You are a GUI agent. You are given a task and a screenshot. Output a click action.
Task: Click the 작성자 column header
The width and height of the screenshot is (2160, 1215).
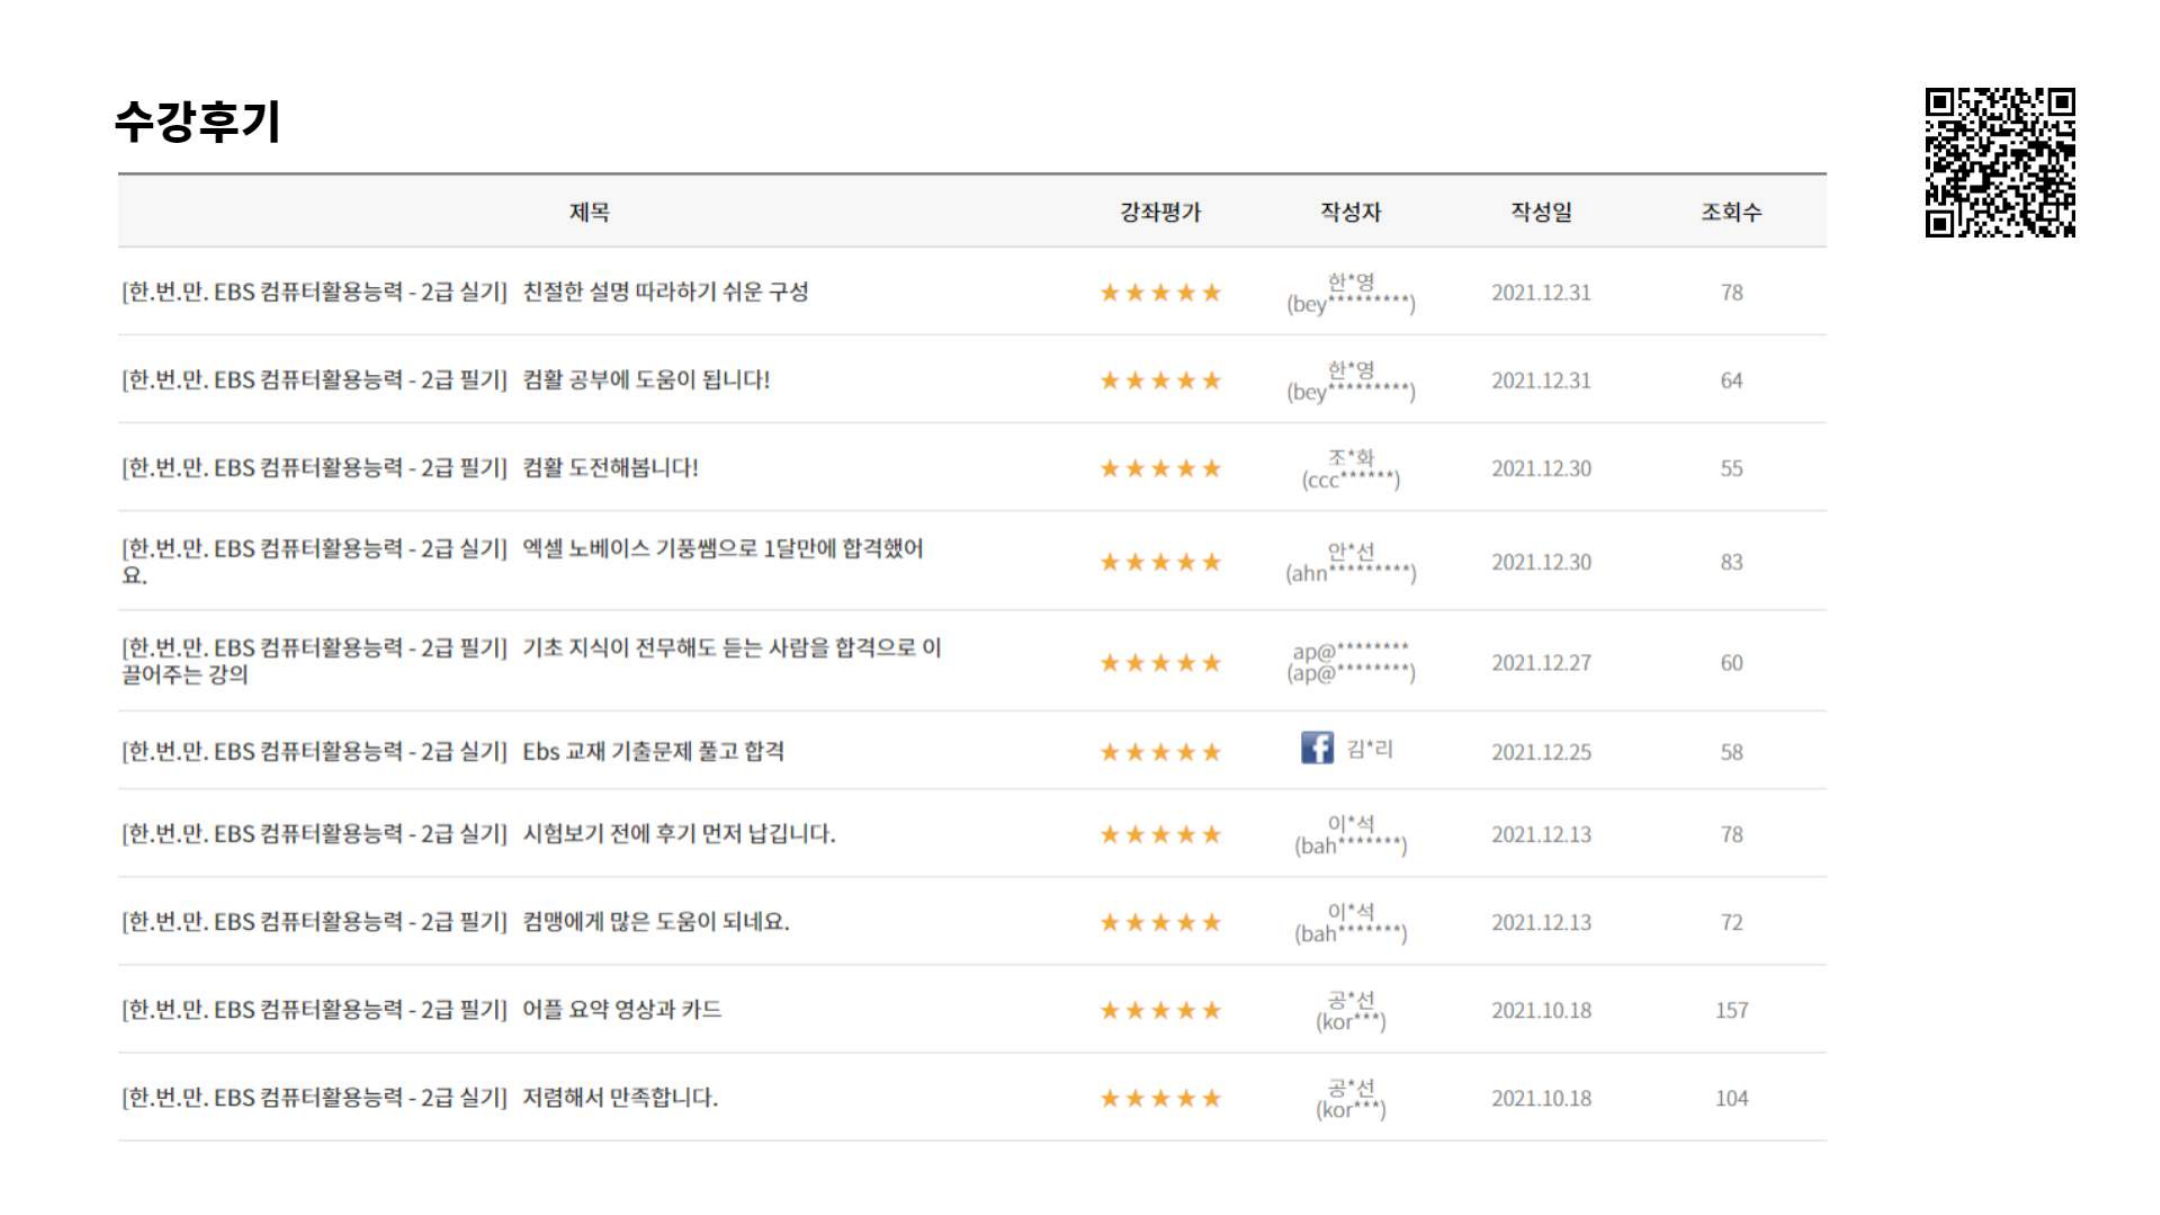tap(1350, 212)
